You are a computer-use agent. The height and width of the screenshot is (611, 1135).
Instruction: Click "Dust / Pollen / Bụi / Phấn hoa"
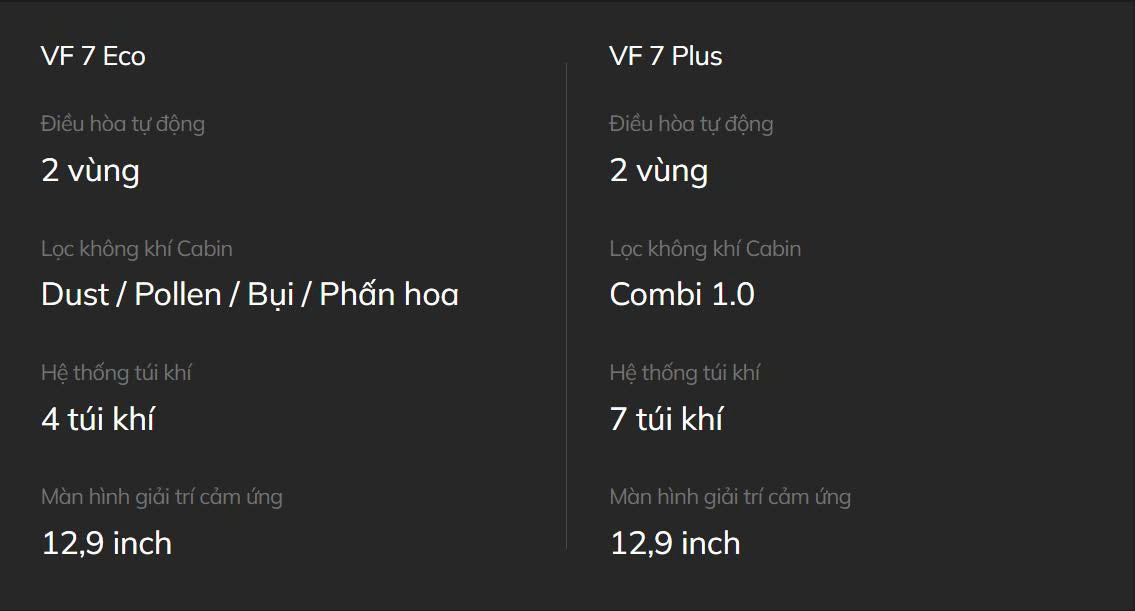[250, 295]
